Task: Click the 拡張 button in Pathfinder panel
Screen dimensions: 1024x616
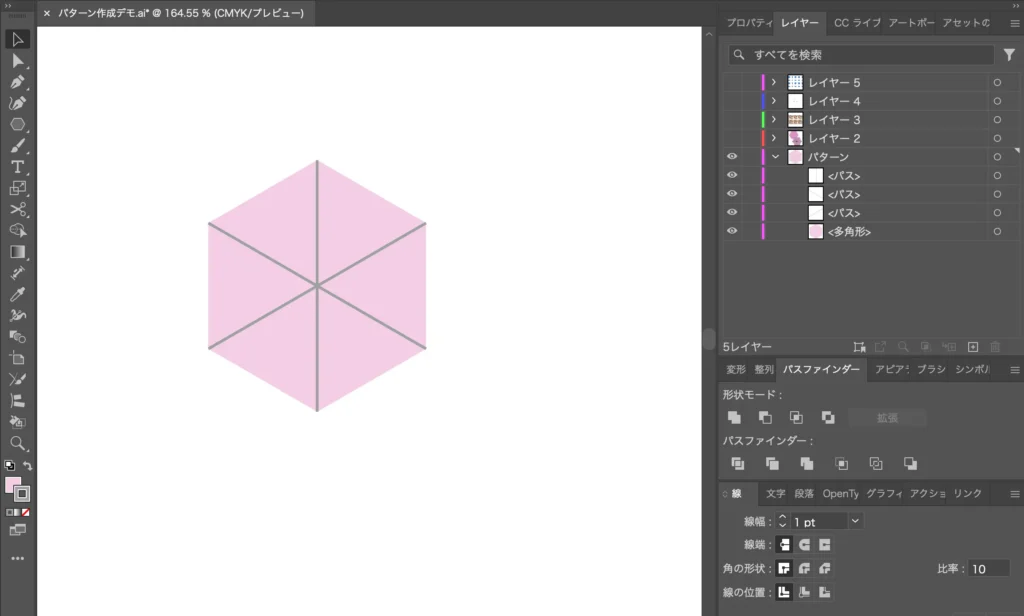Action: [x=887, y=418]
